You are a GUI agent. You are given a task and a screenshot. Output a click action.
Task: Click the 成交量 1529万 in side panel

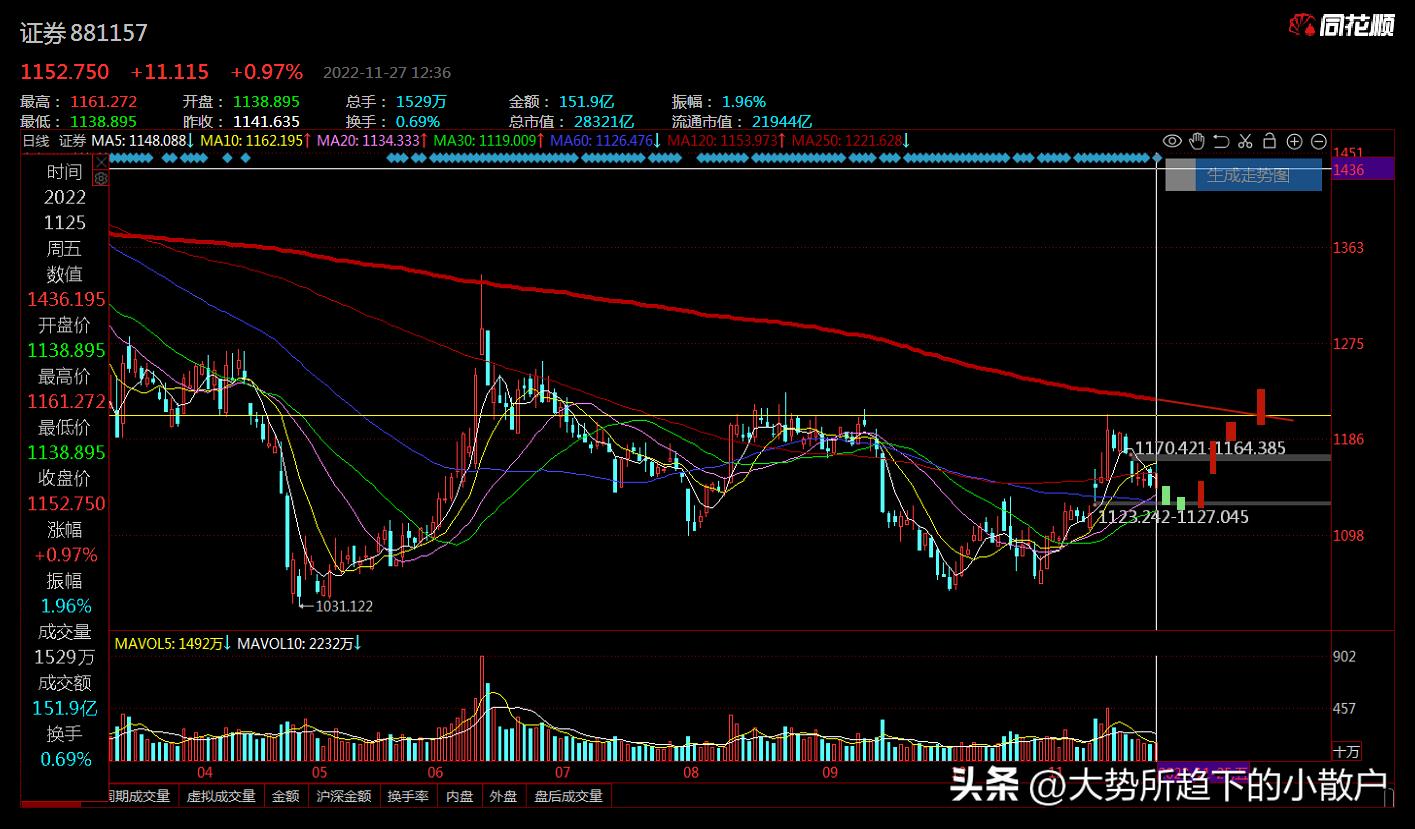coord(65,657)
